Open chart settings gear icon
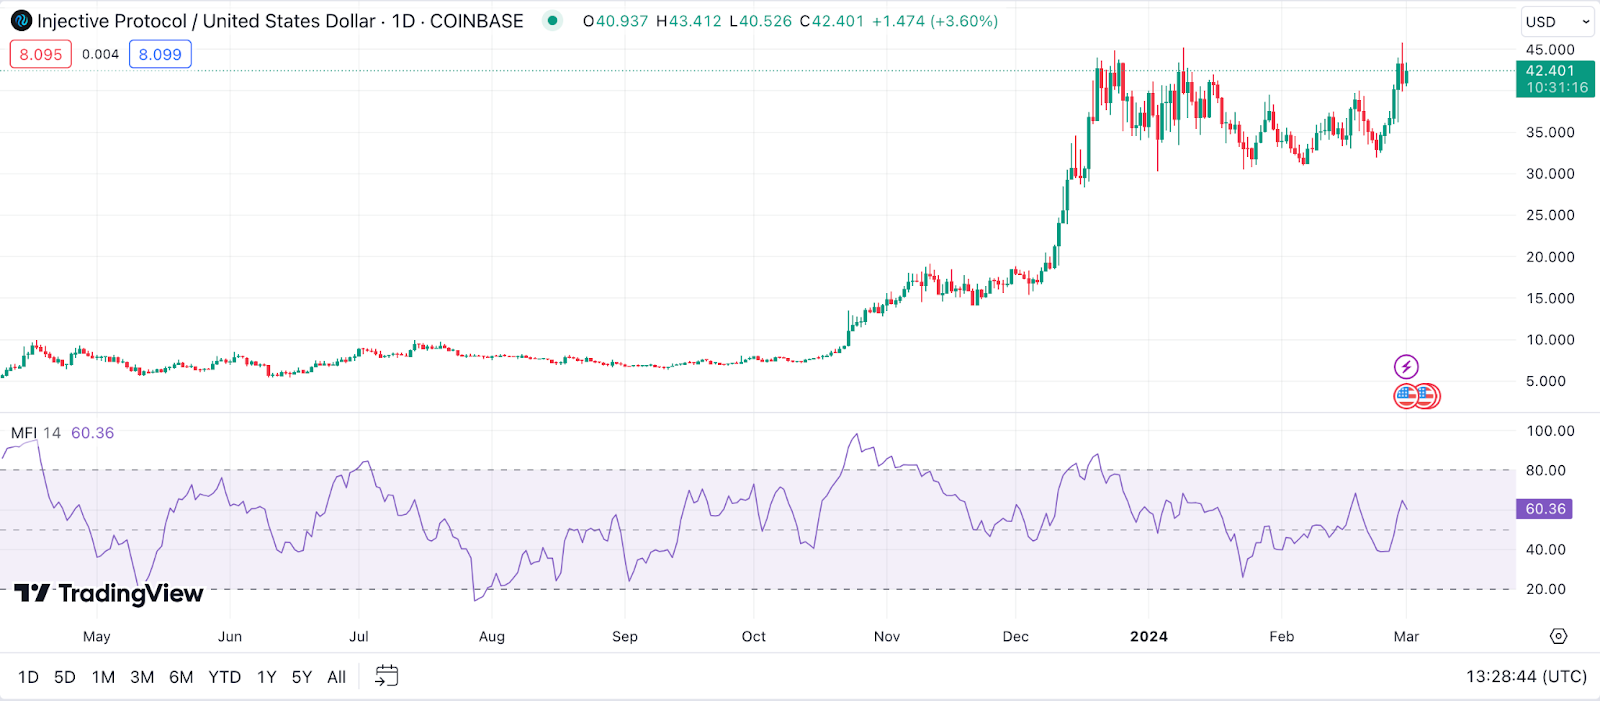 click(x=1558, y=636)
